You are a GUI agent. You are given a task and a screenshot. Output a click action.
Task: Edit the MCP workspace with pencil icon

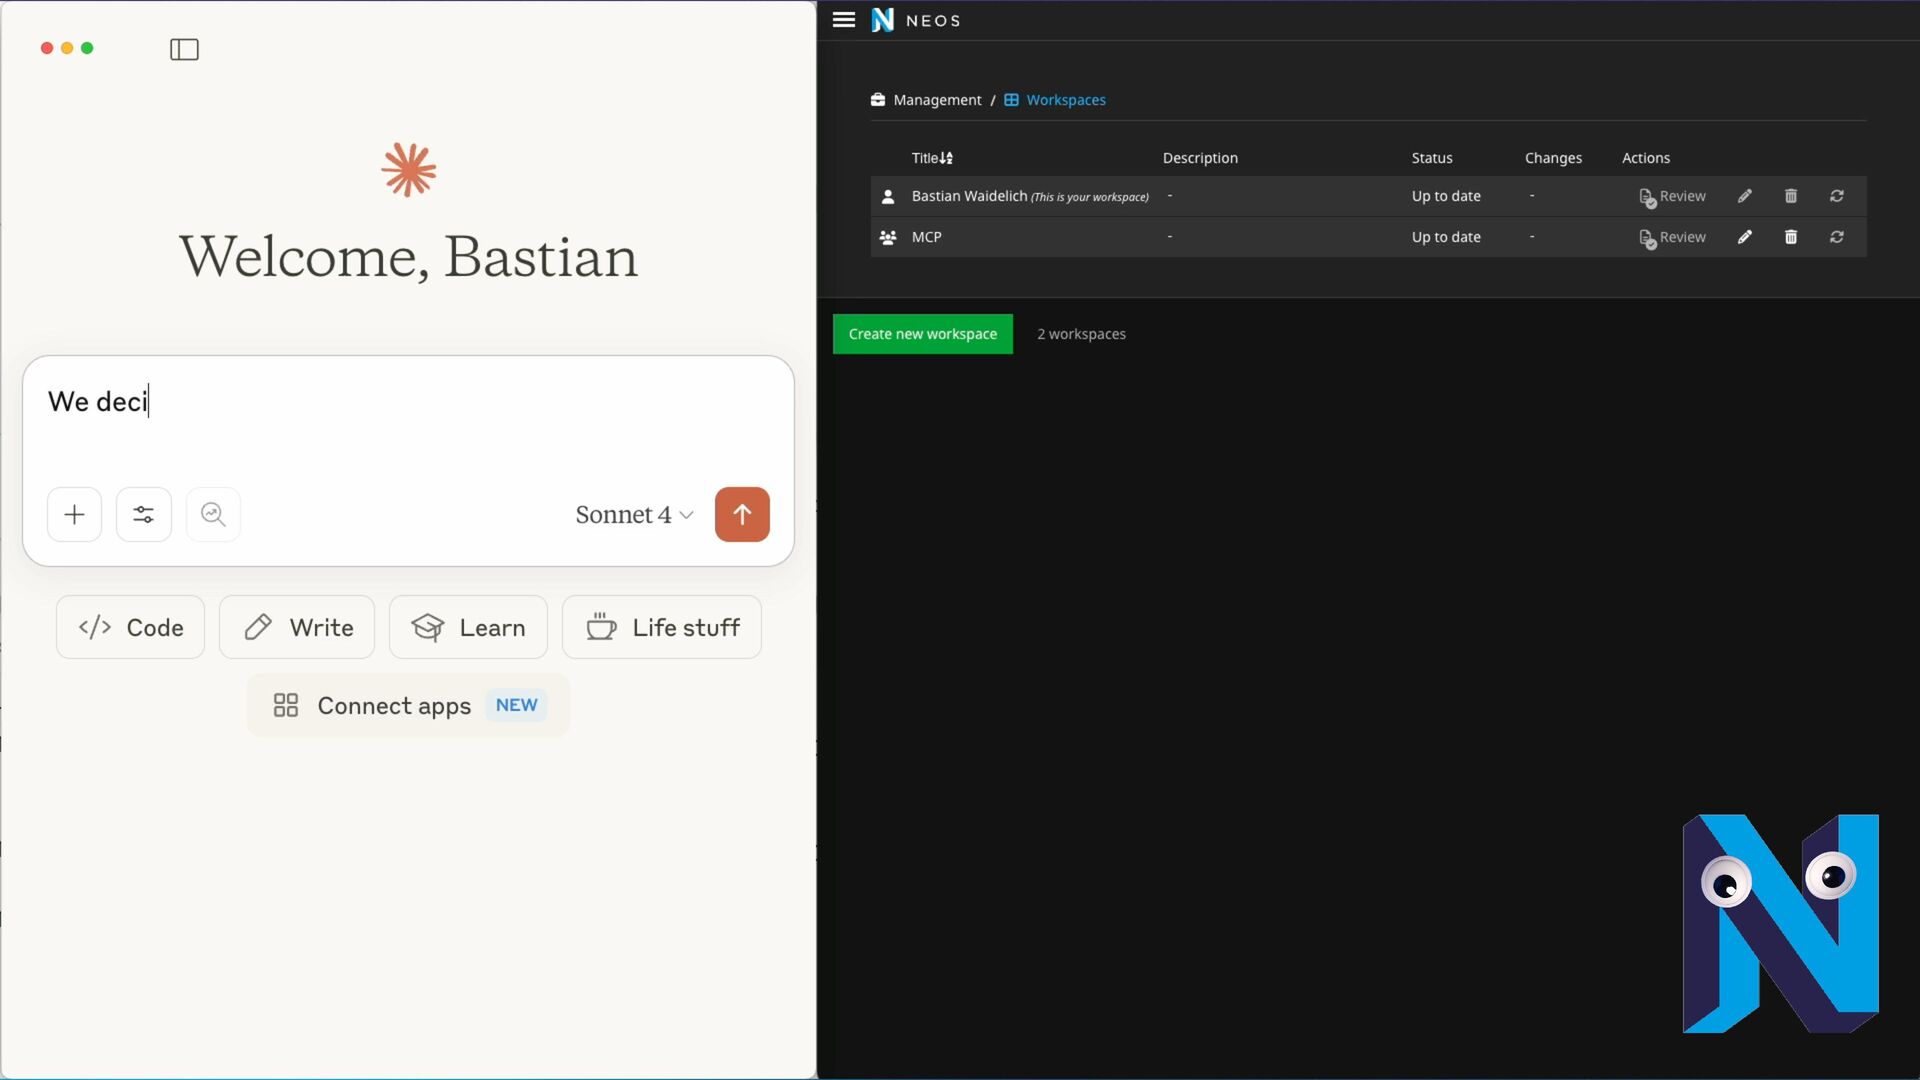click(x=1745, y=237)
